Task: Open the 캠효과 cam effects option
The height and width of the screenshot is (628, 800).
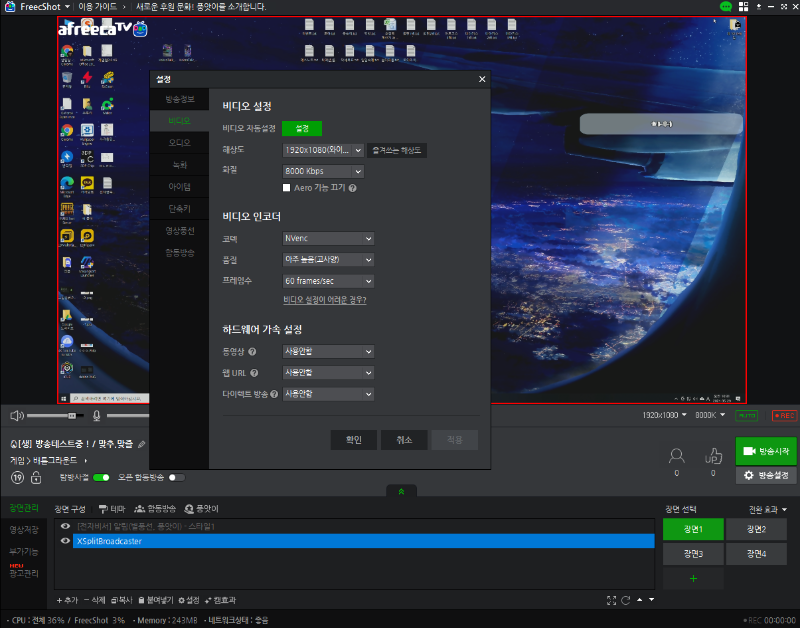Action: [x=220, y=600]
